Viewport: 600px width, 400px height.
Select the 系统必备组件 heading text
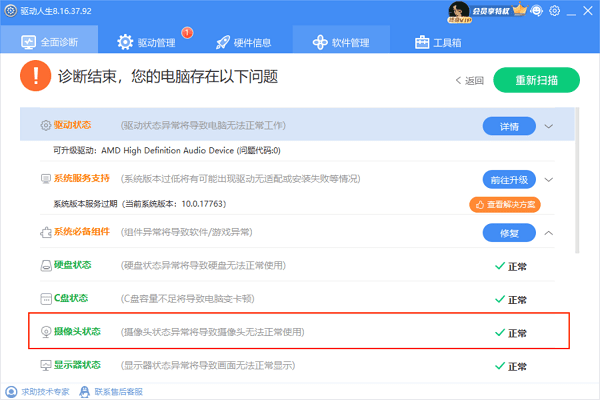tap(82, 232)
